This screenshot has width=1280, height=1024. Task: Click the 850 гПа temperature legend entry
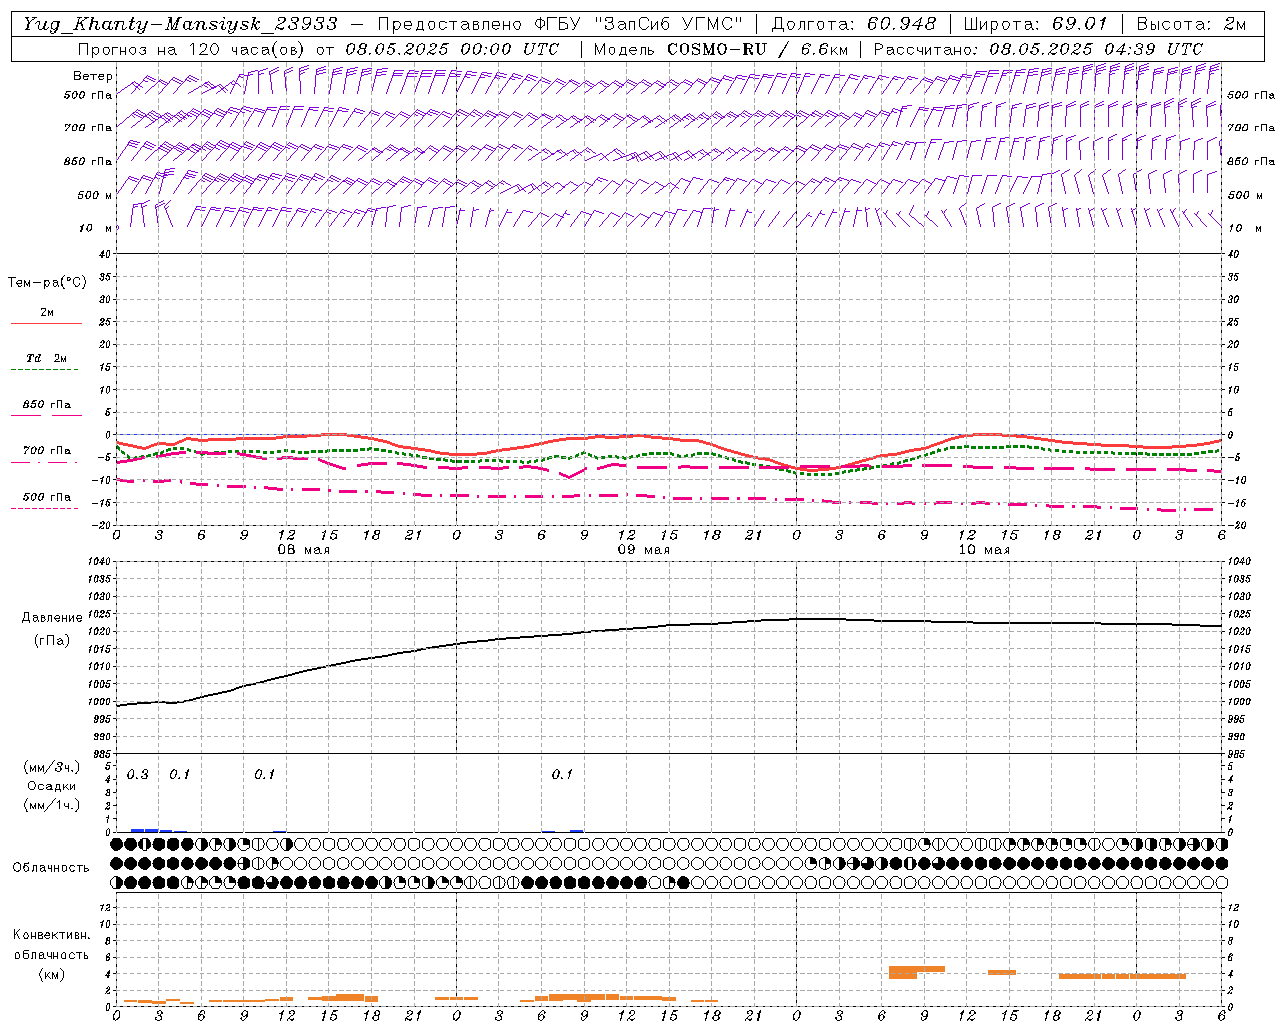pyautogui.click(x=47, y=405)
